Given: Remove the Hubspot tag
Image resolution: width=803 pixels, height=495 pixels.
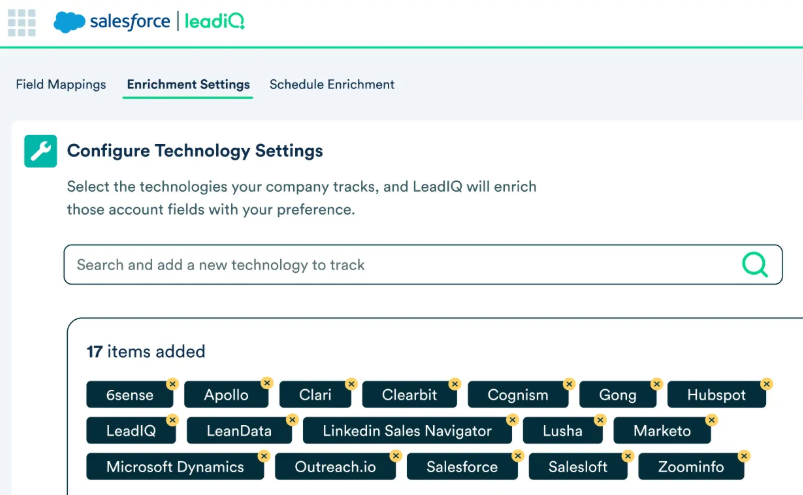Looking at the screenshot, I should [x=767, y=384].
